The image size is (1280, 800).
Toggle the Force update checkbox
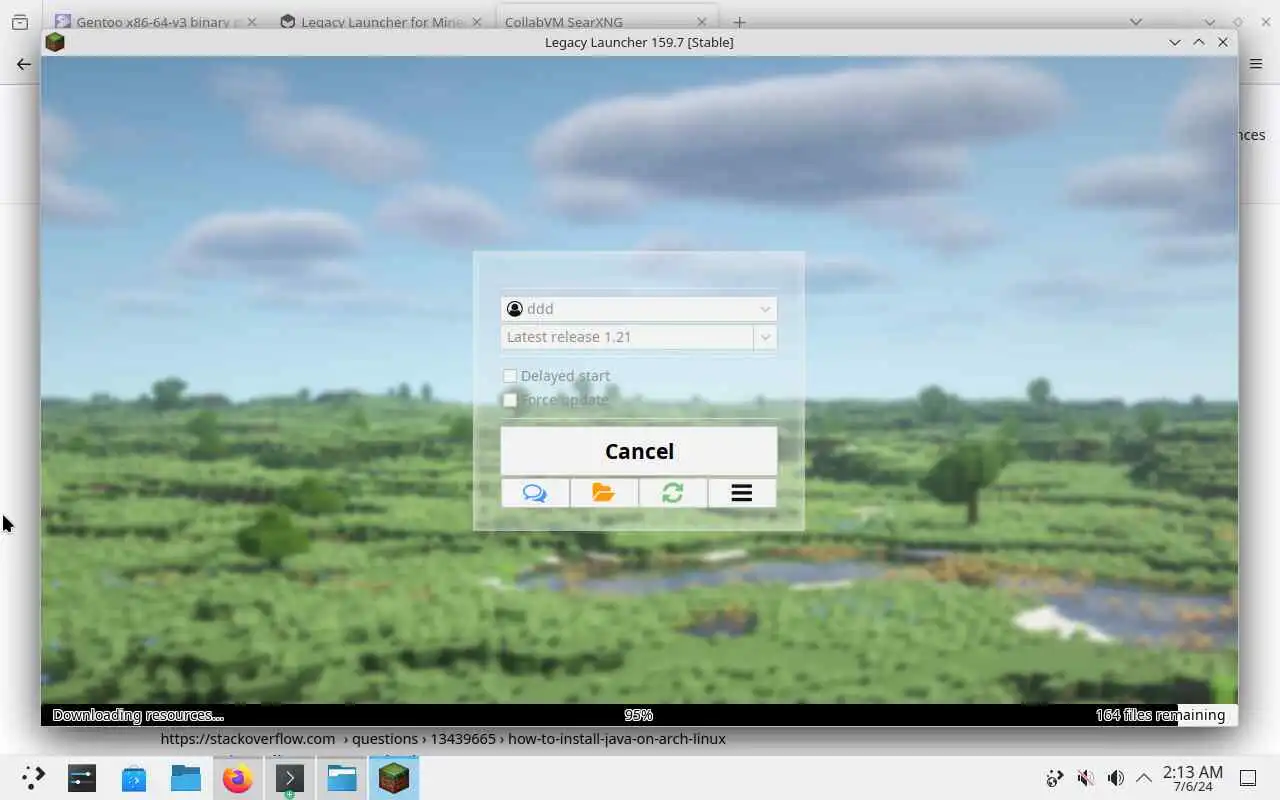(510, 400)
